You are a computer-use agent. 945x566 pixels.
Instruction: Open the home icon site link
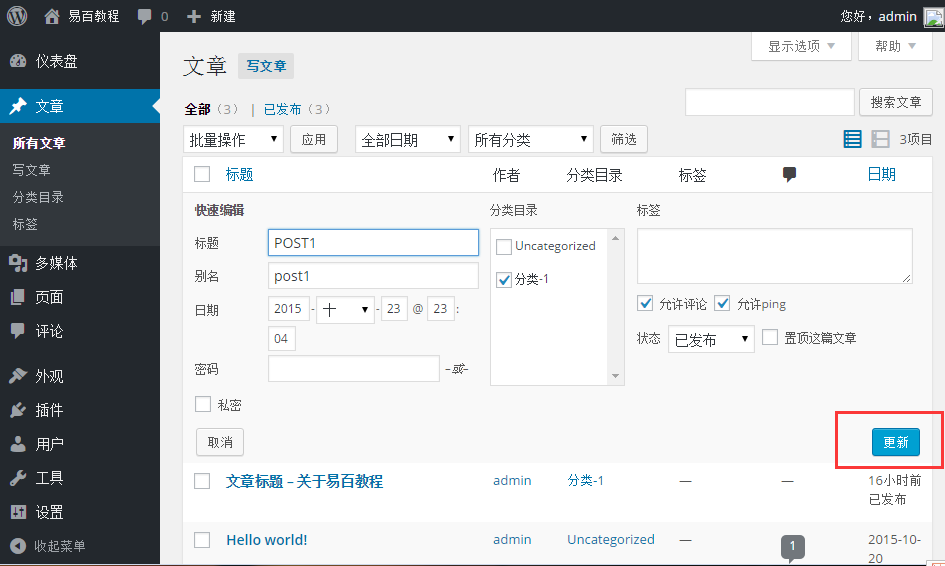pyautogui.click(x=52, y=16)
